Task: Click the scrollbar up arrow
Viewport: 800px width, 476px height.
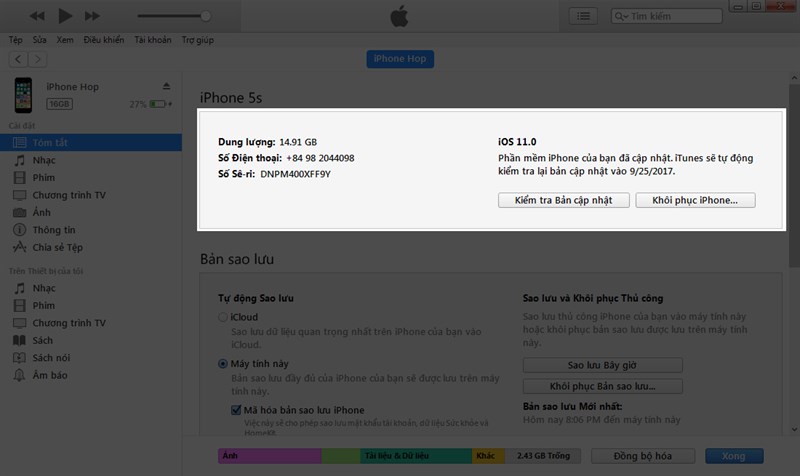Action: 794,78
